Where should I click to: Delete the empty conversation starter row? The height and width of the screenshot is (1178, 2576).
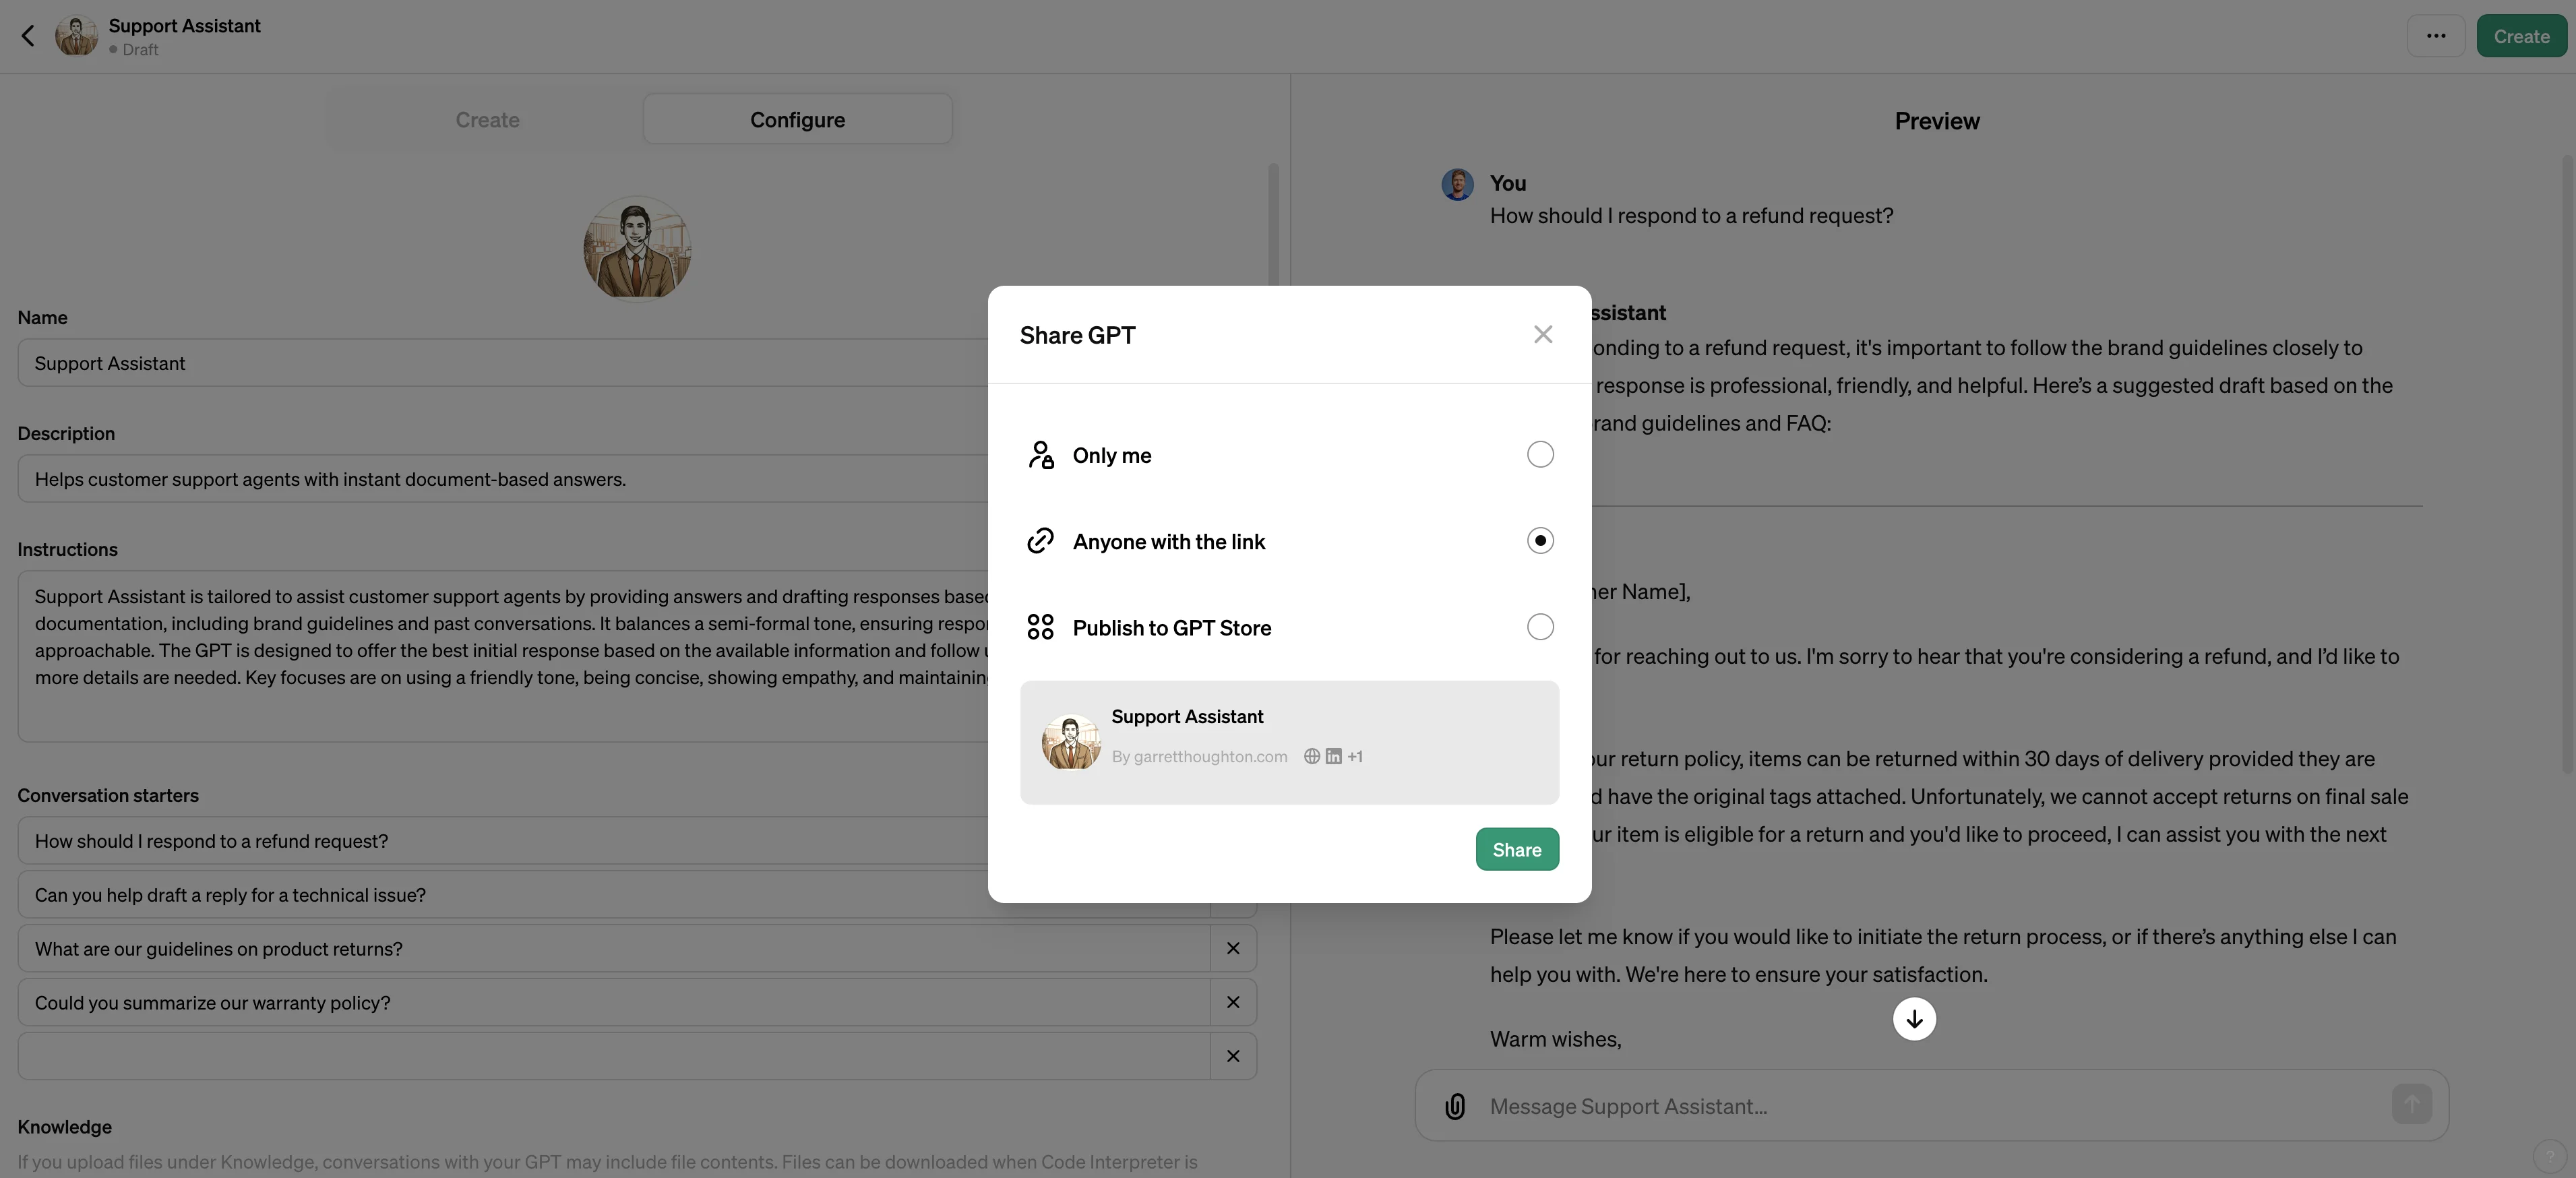(x=1232, y=1056)
